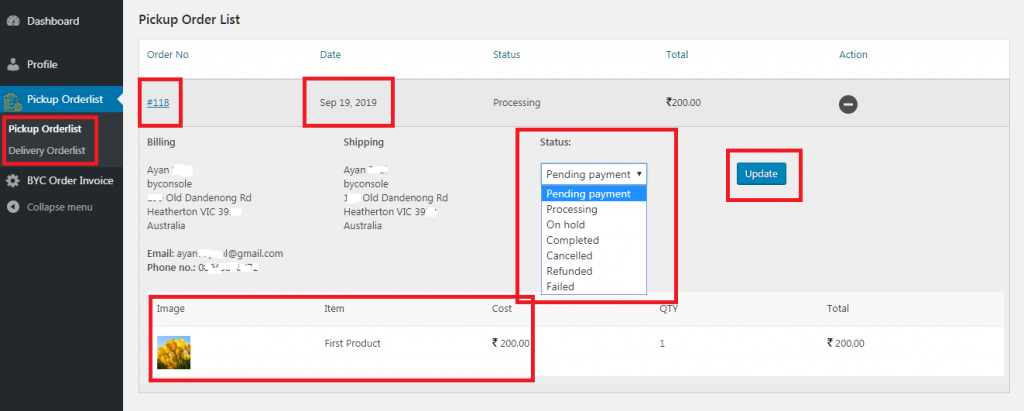Select On hold status option

[x=566, y=225]
